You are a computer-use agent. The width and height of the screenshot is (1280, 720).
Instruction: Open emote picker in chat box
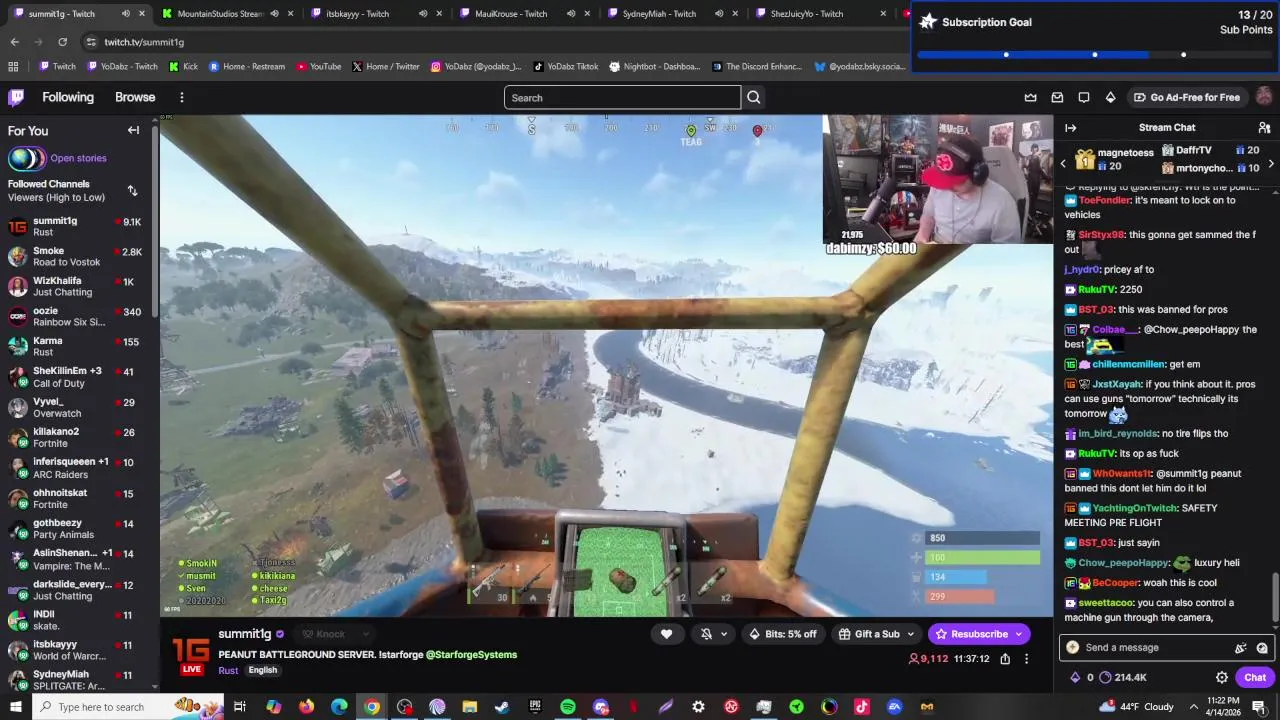click(1262, 647)
